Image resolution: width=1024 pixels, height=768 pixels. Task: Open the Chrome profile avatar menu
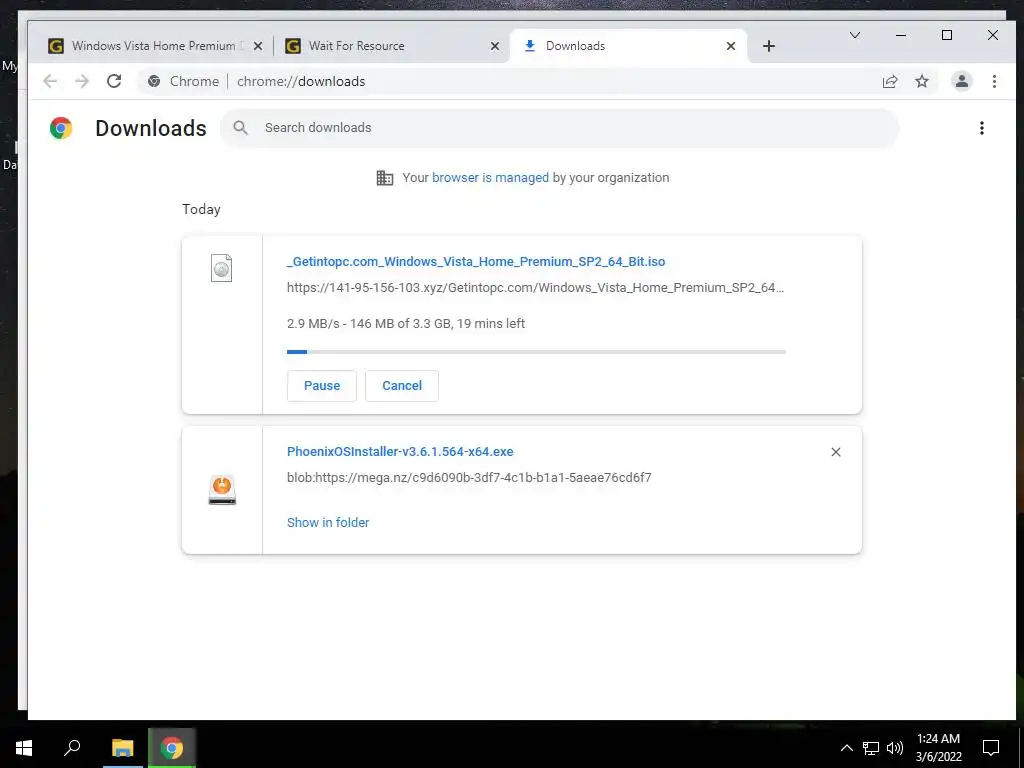click(961, 81)
